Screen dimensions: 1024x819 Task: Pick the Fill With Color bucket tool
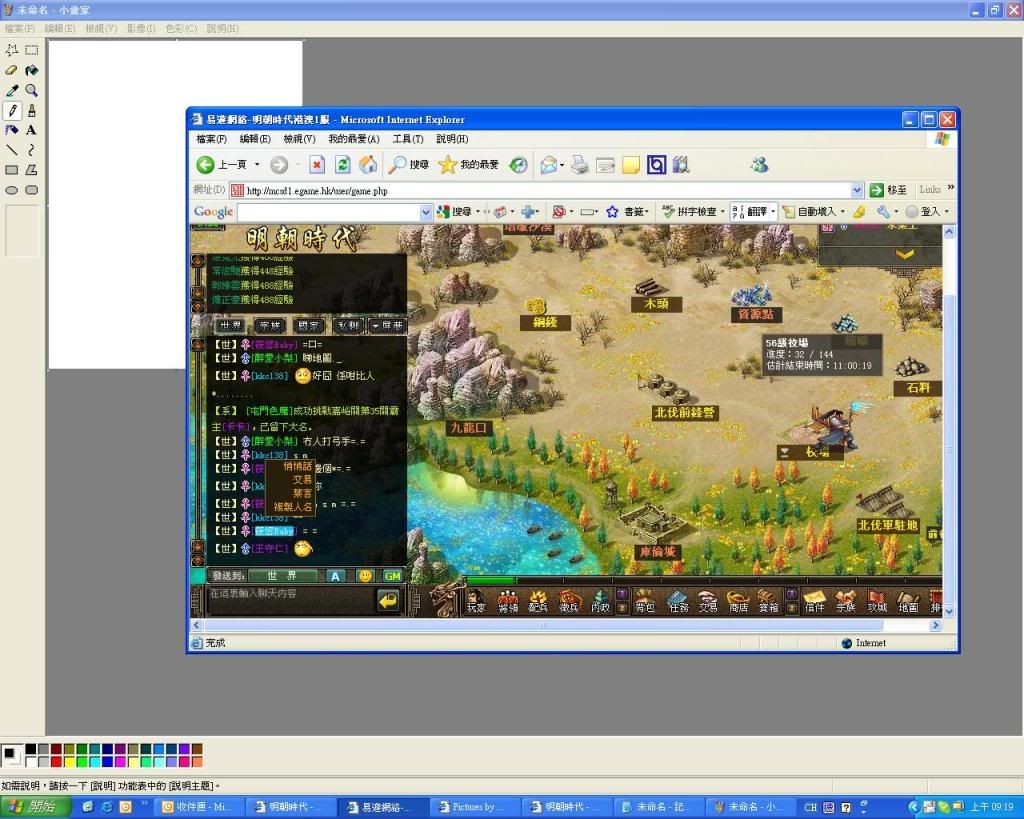31,71
